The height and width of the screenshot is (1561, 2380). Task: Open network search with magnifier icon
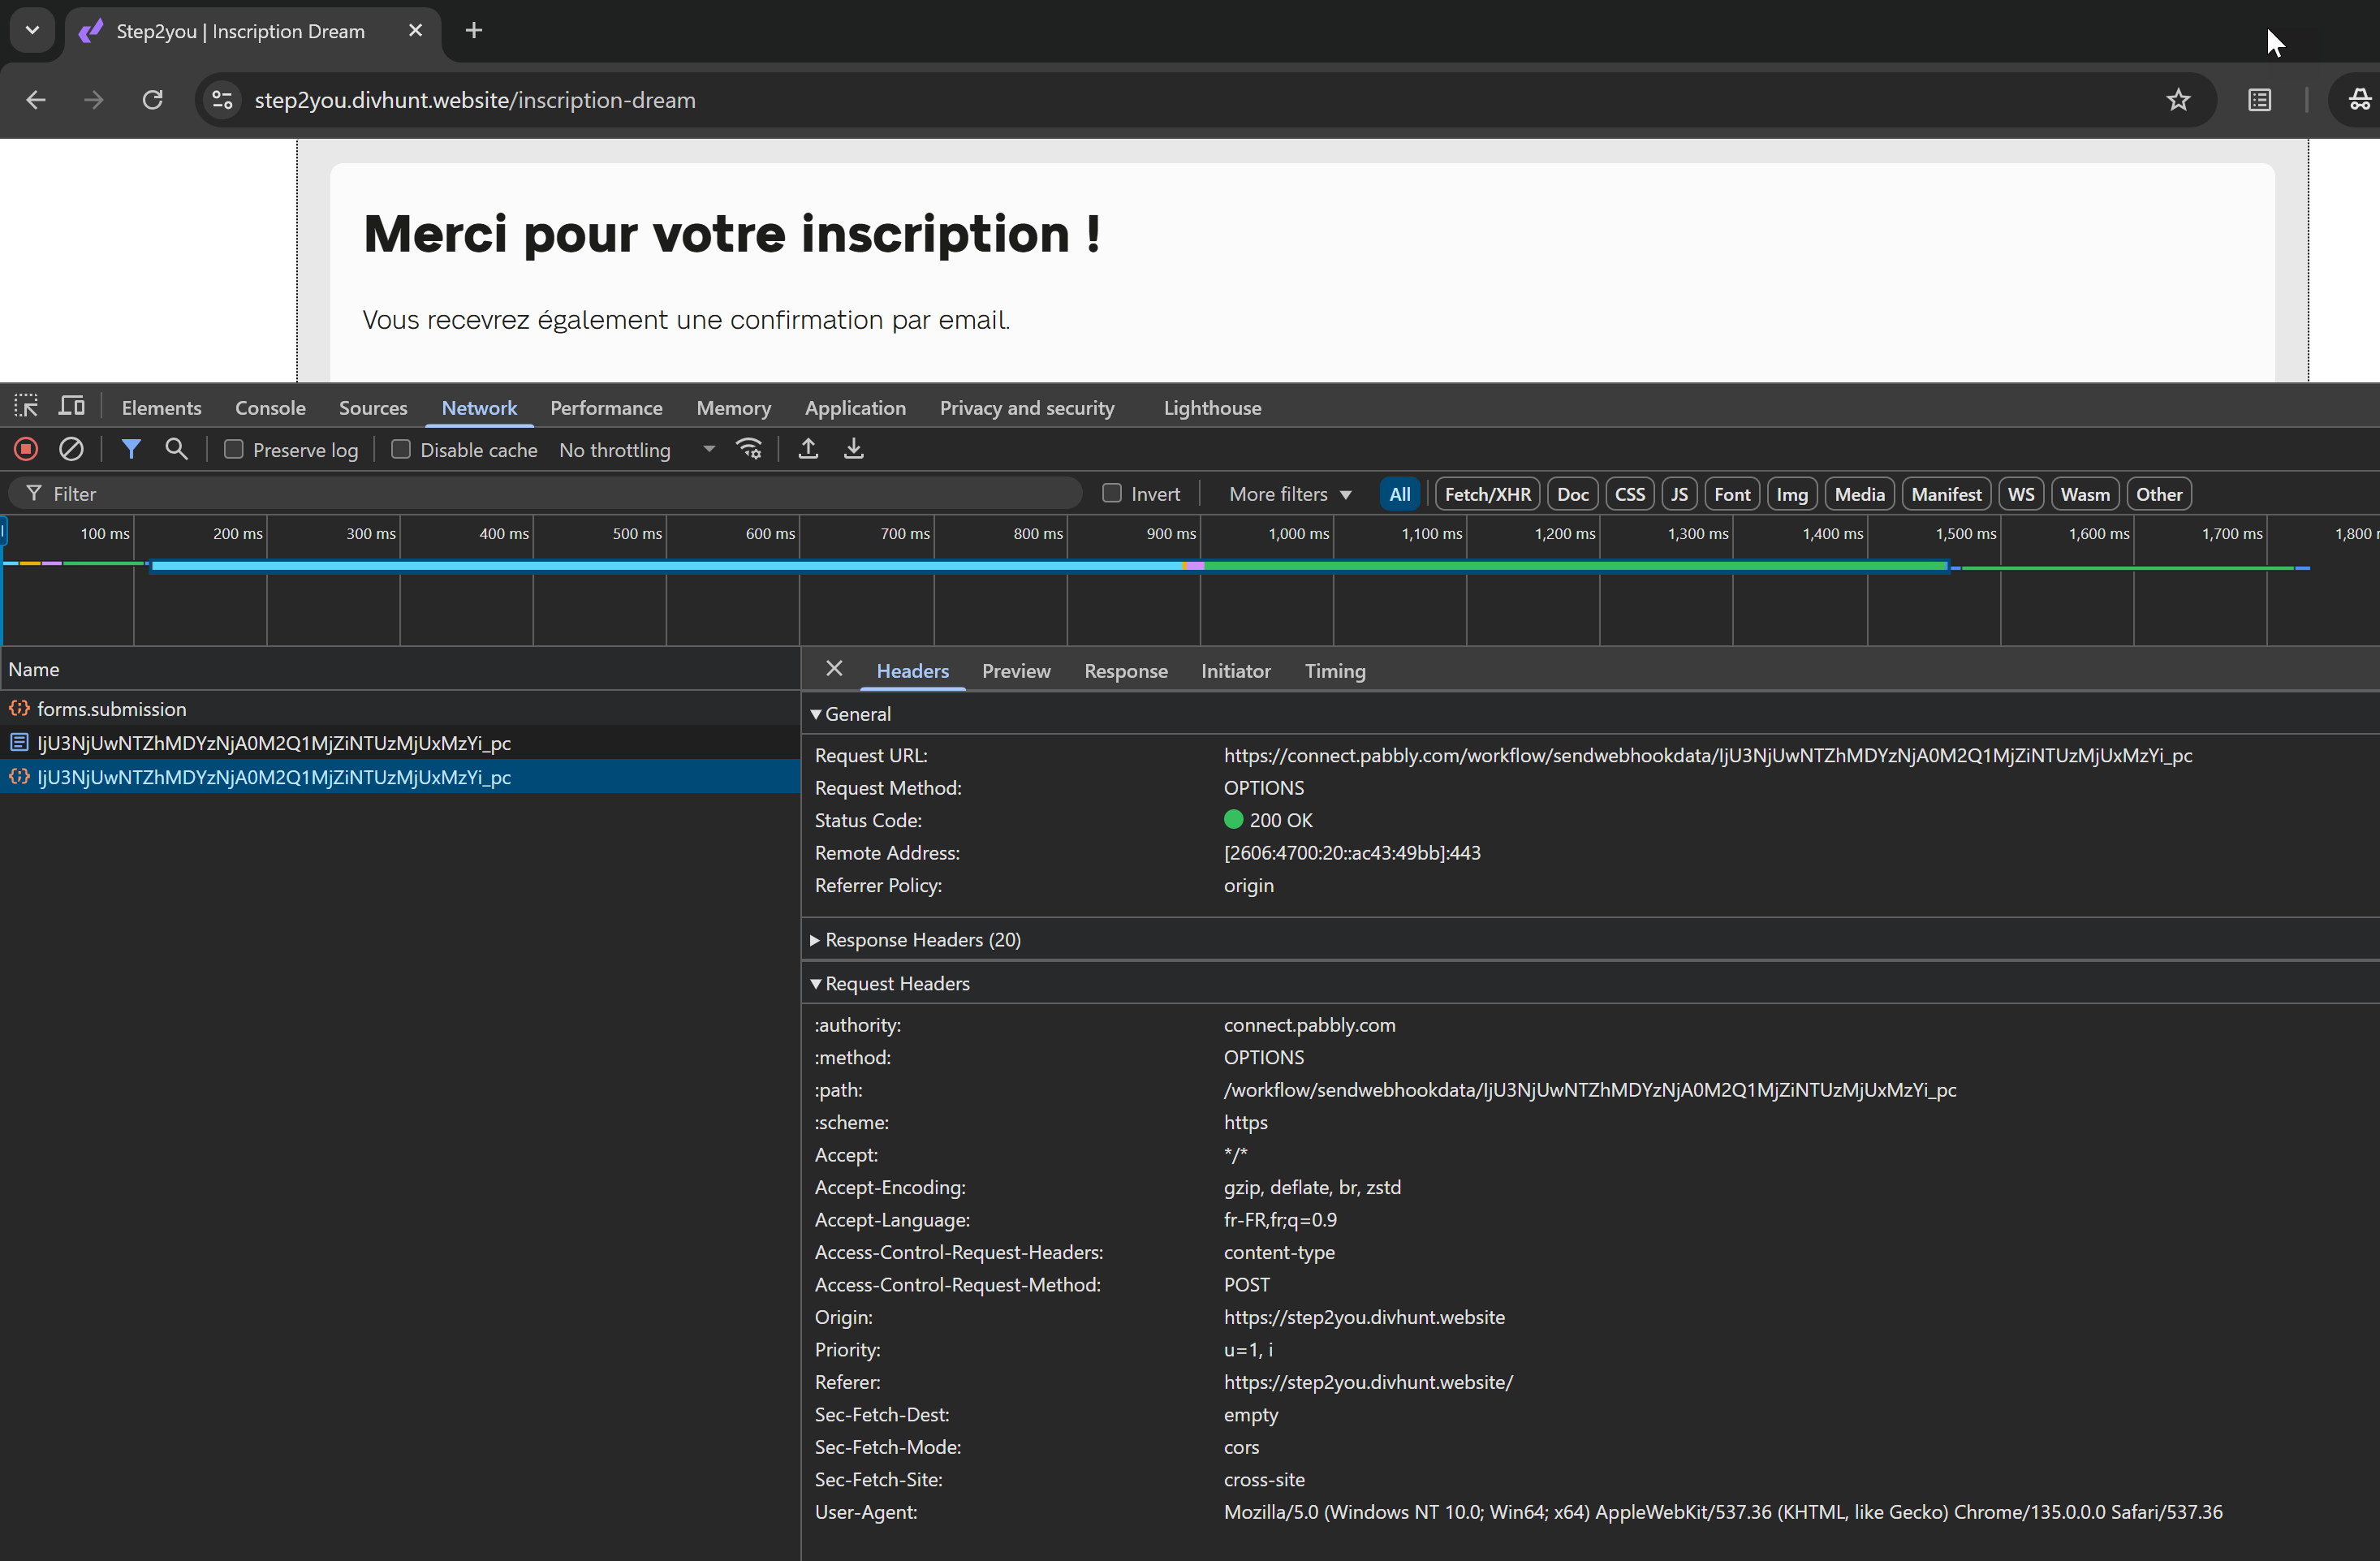pyautogui.click(x=176, y=450)
